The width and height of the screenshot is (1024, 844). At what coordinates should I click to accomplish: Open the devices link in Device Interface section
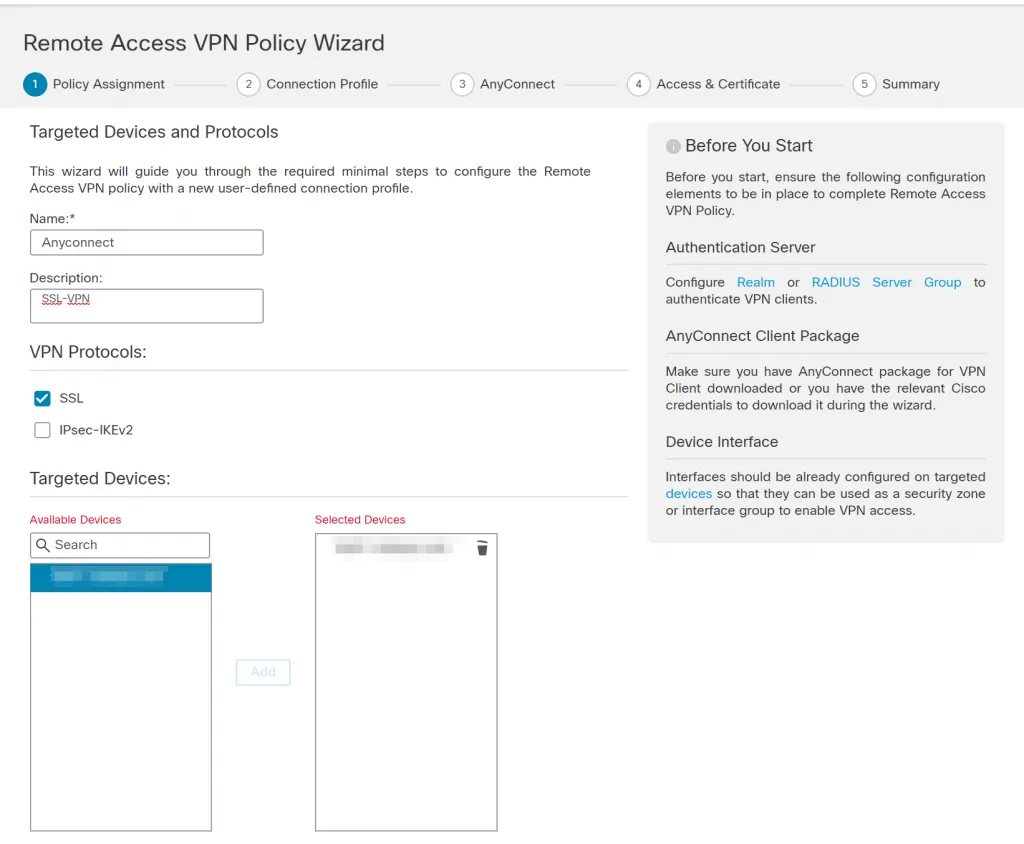click(x=689, y=493)
